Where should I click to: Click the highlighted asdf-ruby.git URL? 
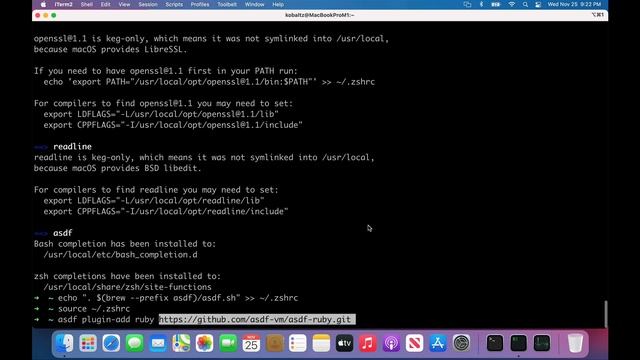pyautogui.click(x=257, y=320)
